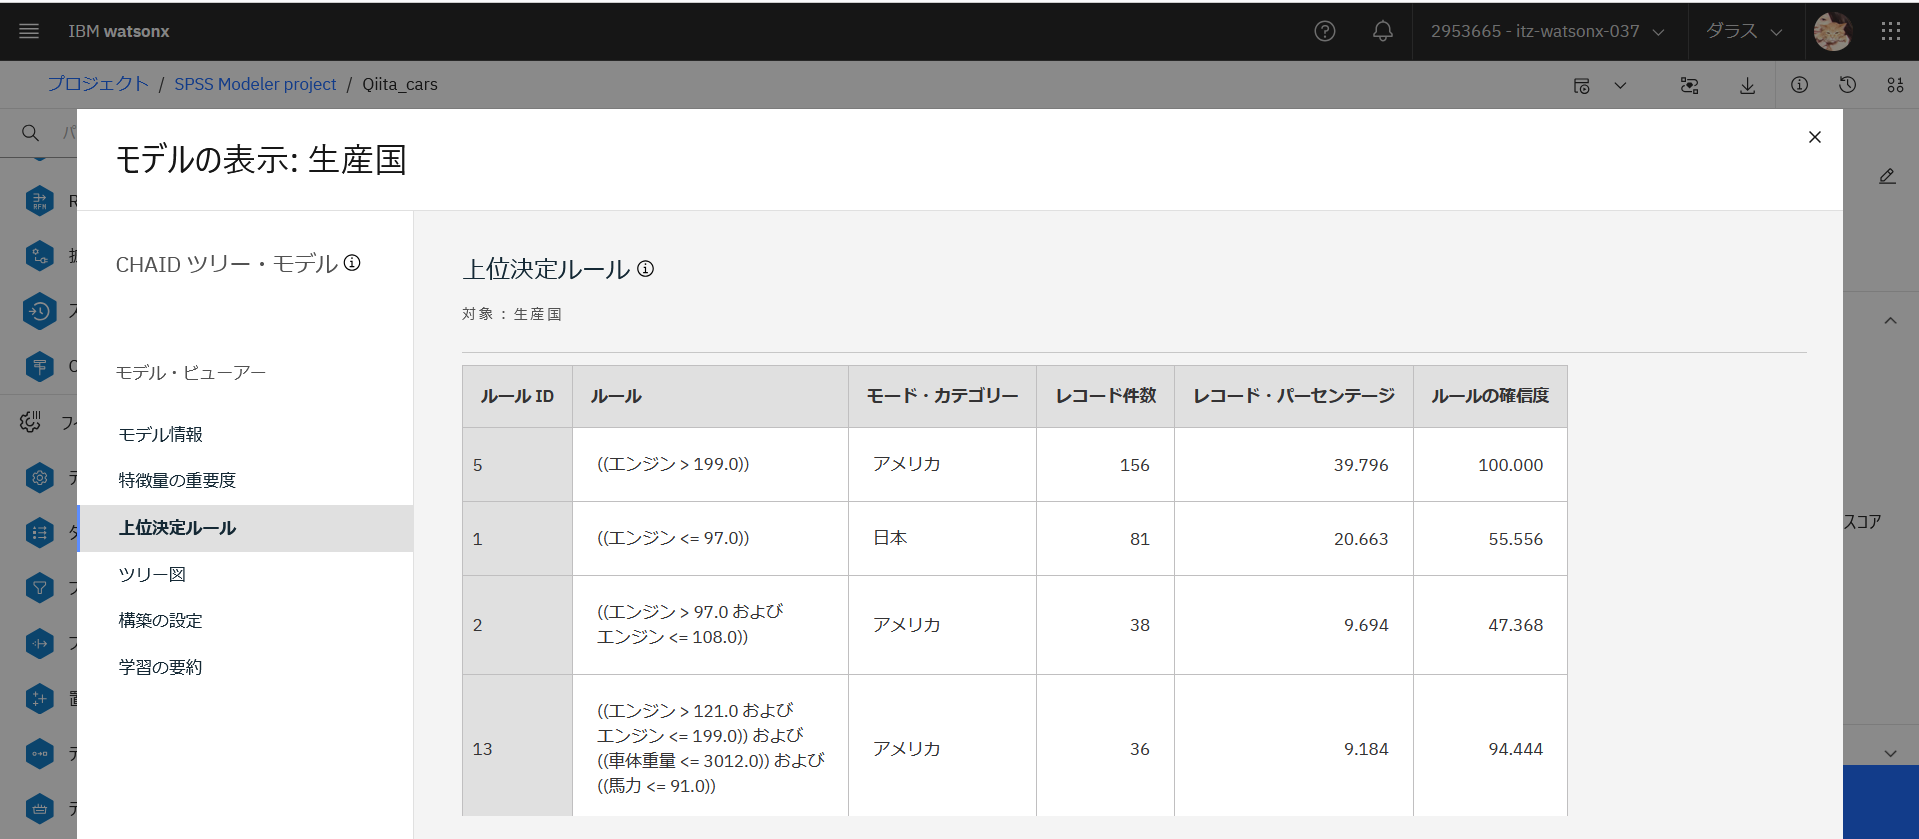Sort by レコード件数 column header
Image resolution: width=1919 pixels, height=839 pixels.
coord(1105,396)
